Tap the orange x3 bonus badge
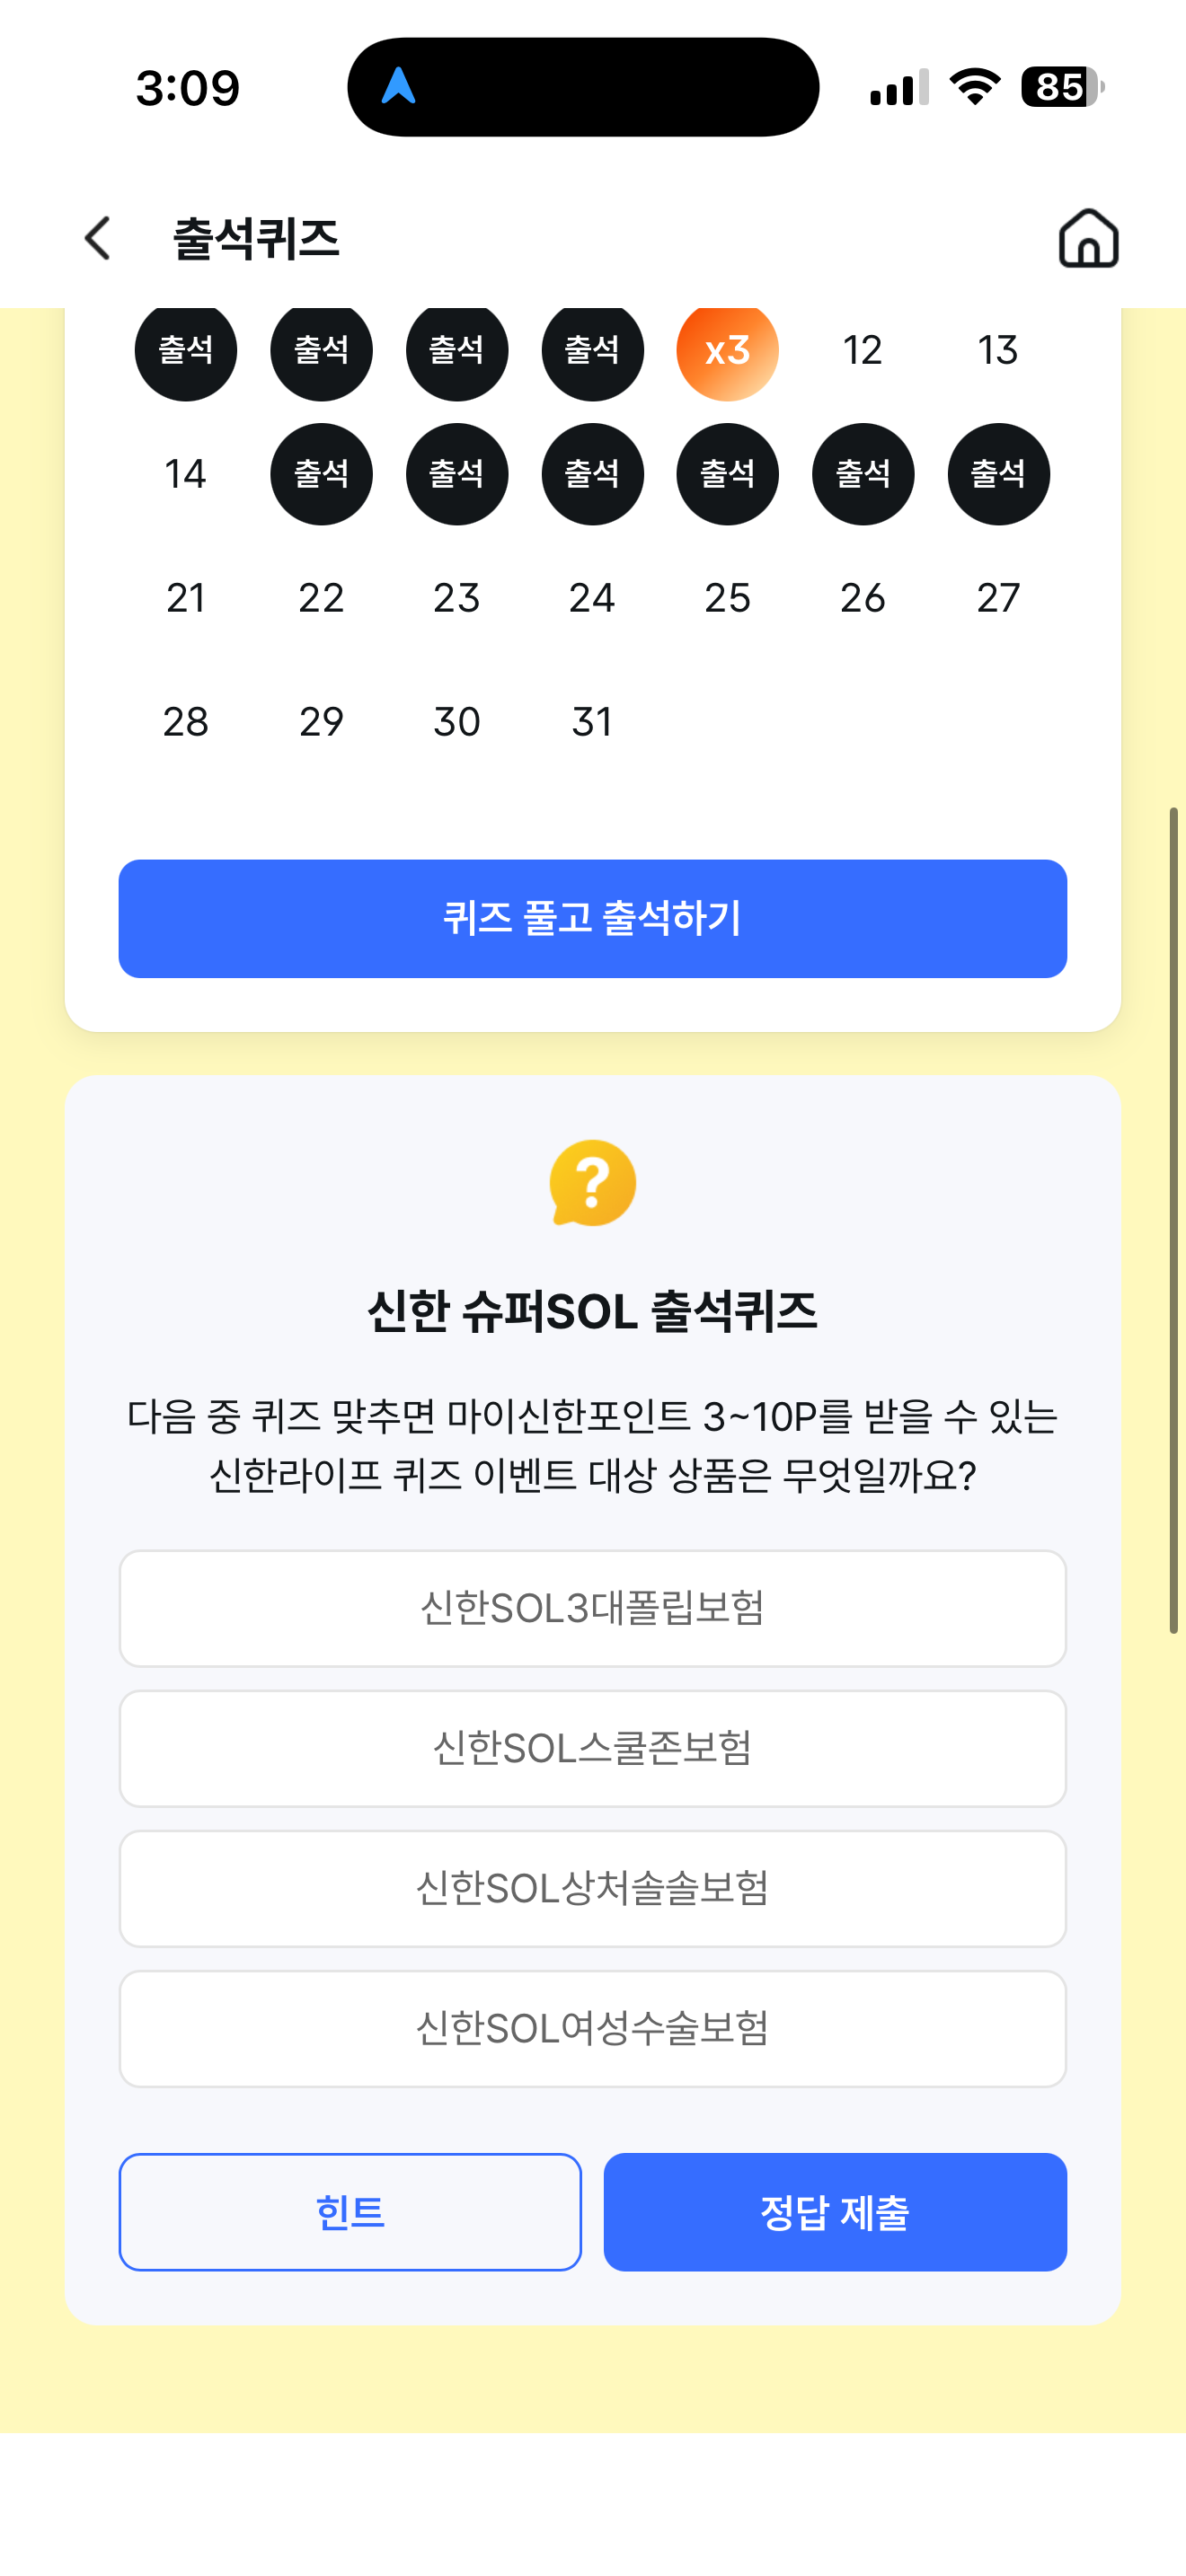The image size is (1186, 2576). (x=727, y=350)
